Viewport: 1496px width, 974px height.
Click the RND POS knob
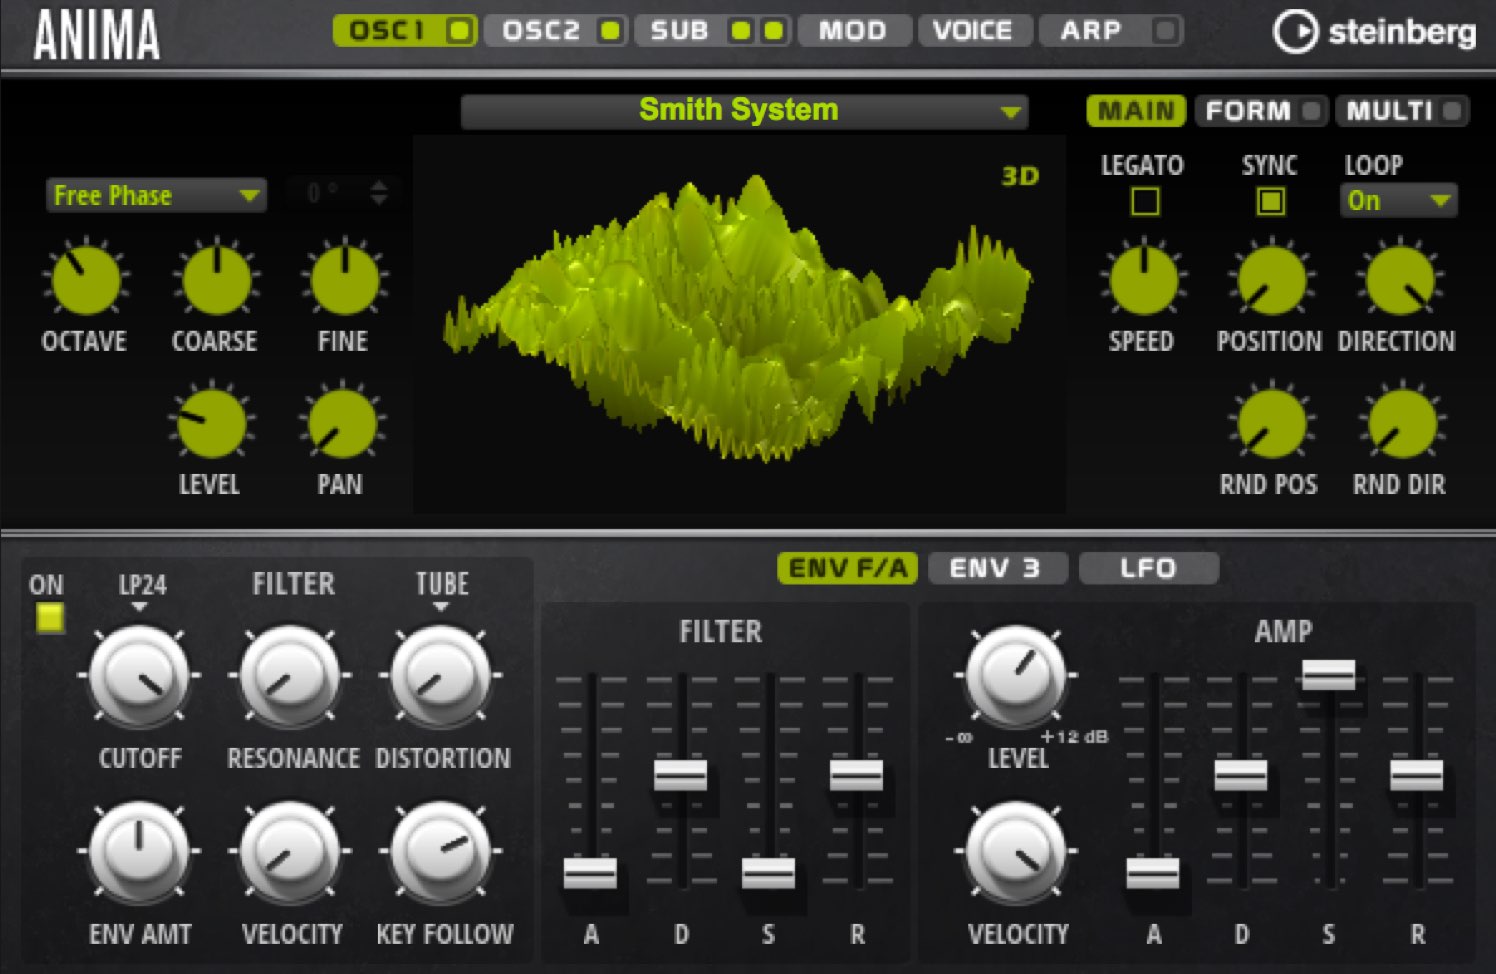pyautogui.click(x=1271, y=424)
